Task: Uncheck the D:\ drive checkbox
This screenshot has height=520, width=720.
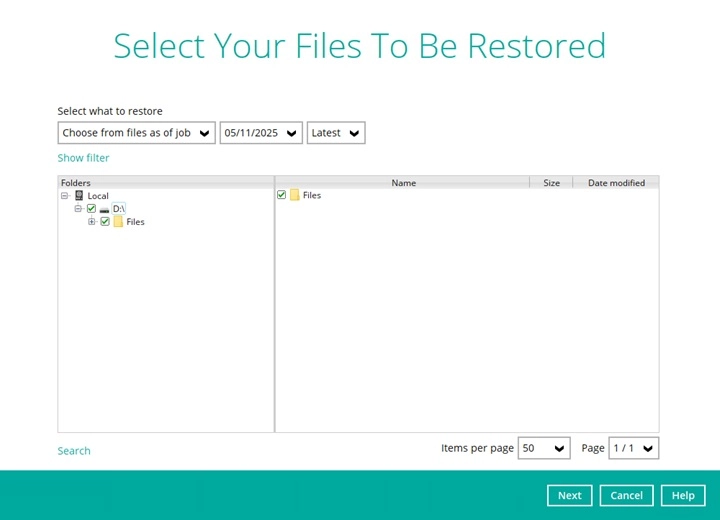Action: point(91,209)
